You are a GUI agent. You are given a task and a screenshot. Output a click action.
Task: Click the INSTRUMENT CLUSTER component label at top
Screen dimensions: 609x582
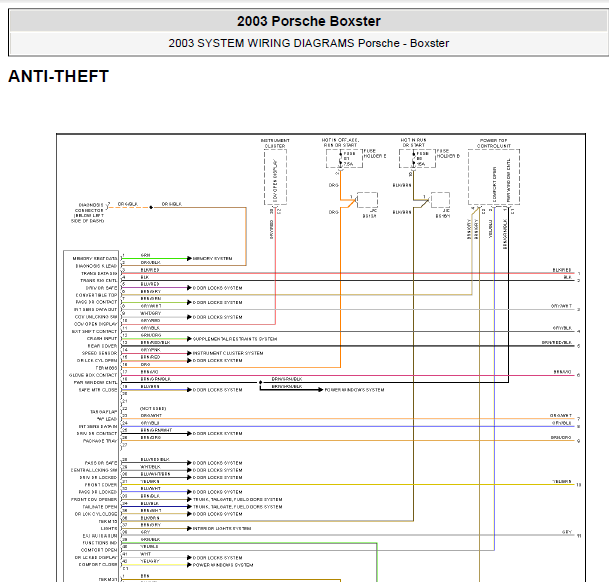(x=275, y=143)
